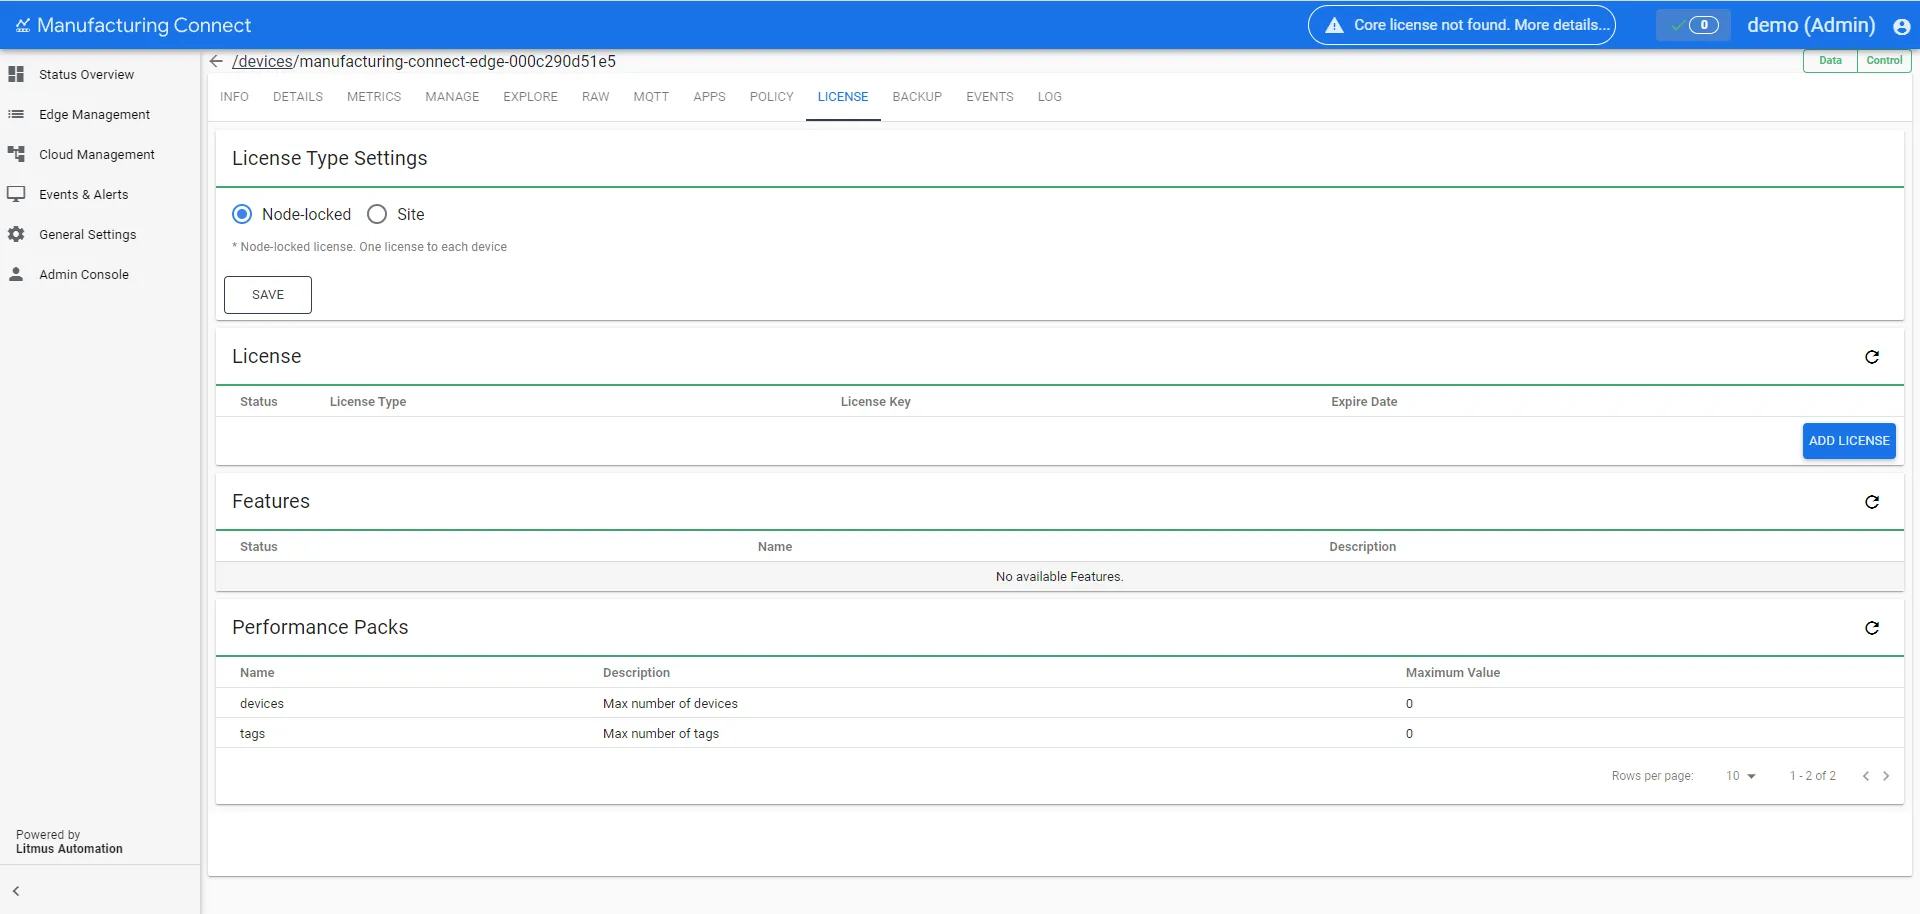Click the user account avatar icon
This screenshot has width=1920, height=914.
(1902, 26)
